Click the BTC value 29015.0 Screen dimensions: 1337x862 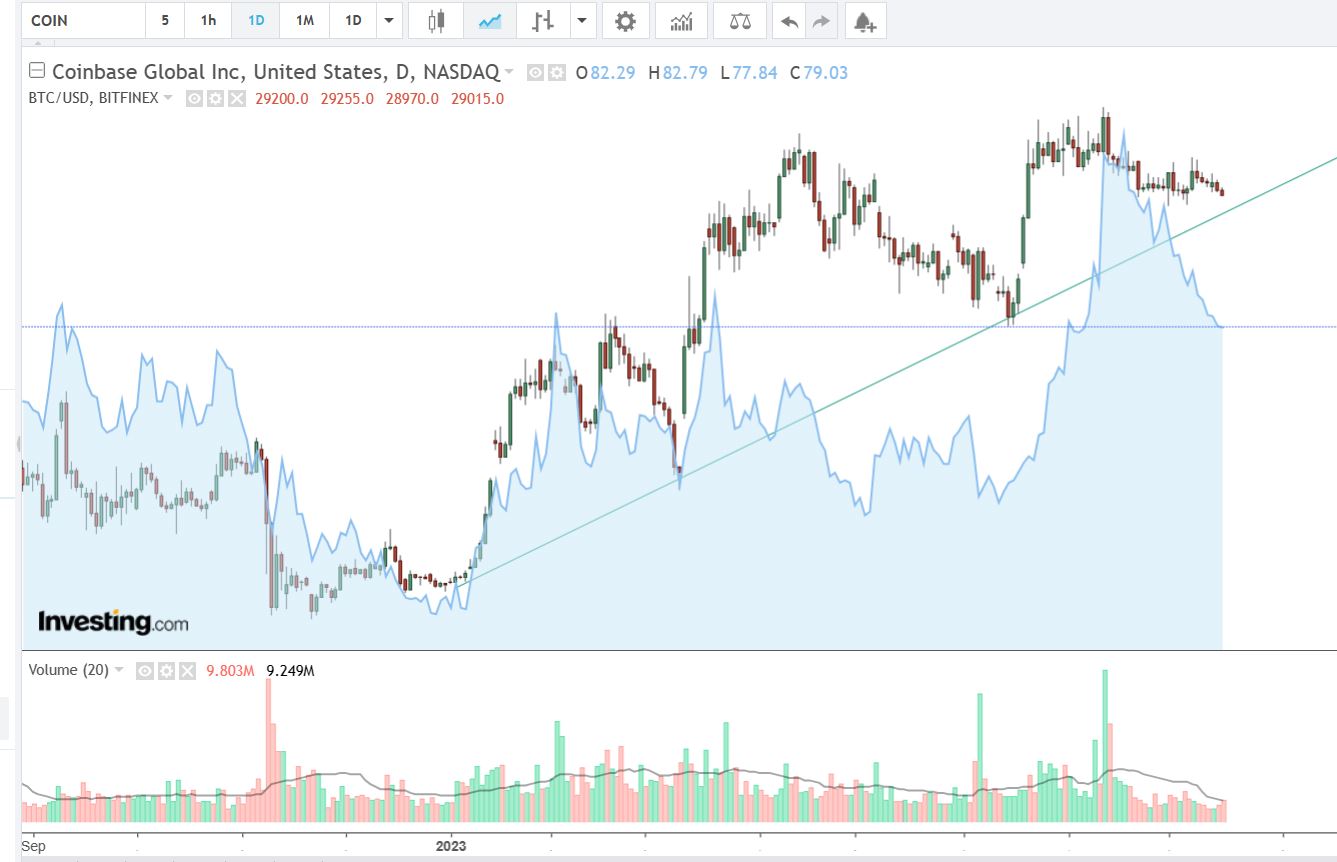tap(478, 98)
